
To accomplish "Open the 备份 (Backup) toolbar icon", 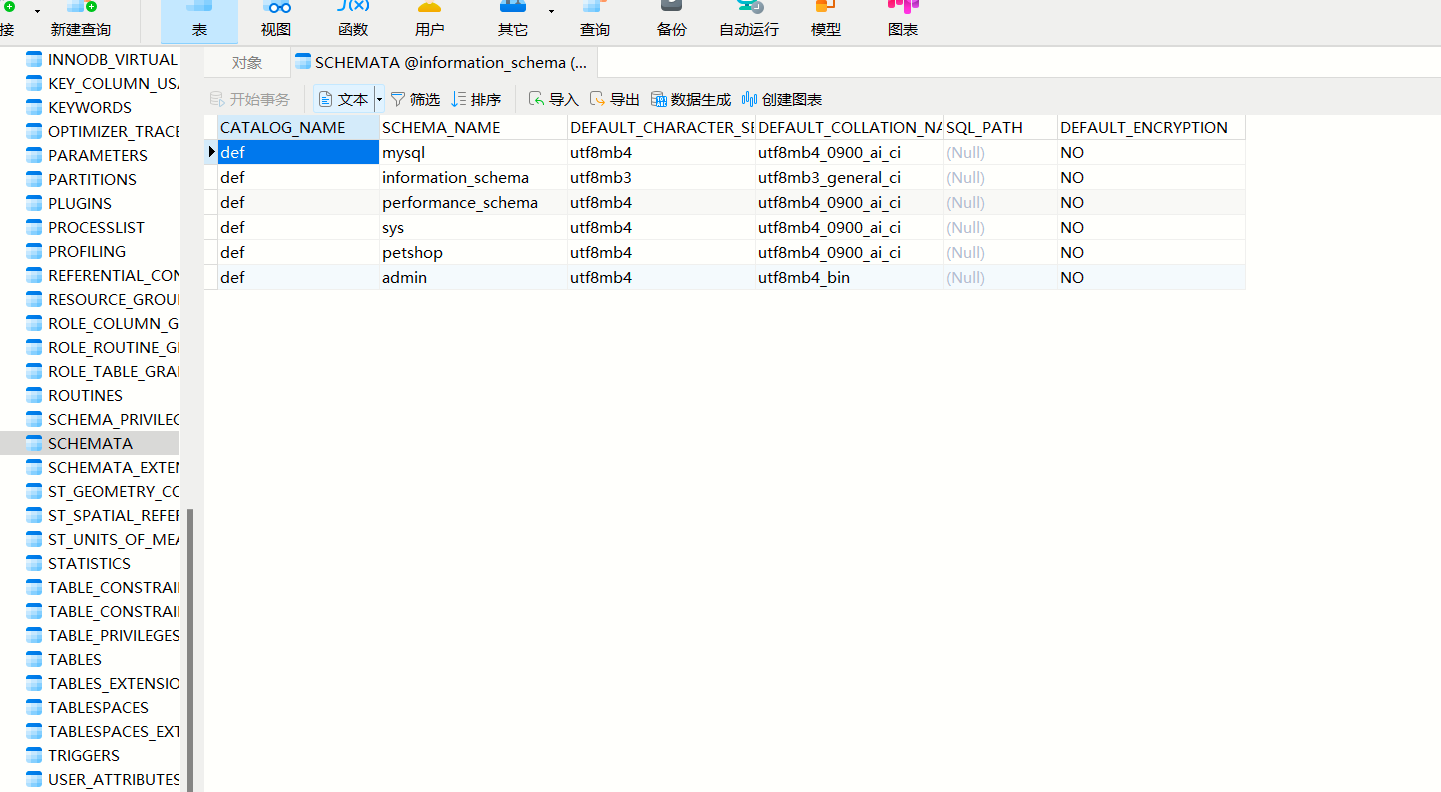I will click(672, 19).
